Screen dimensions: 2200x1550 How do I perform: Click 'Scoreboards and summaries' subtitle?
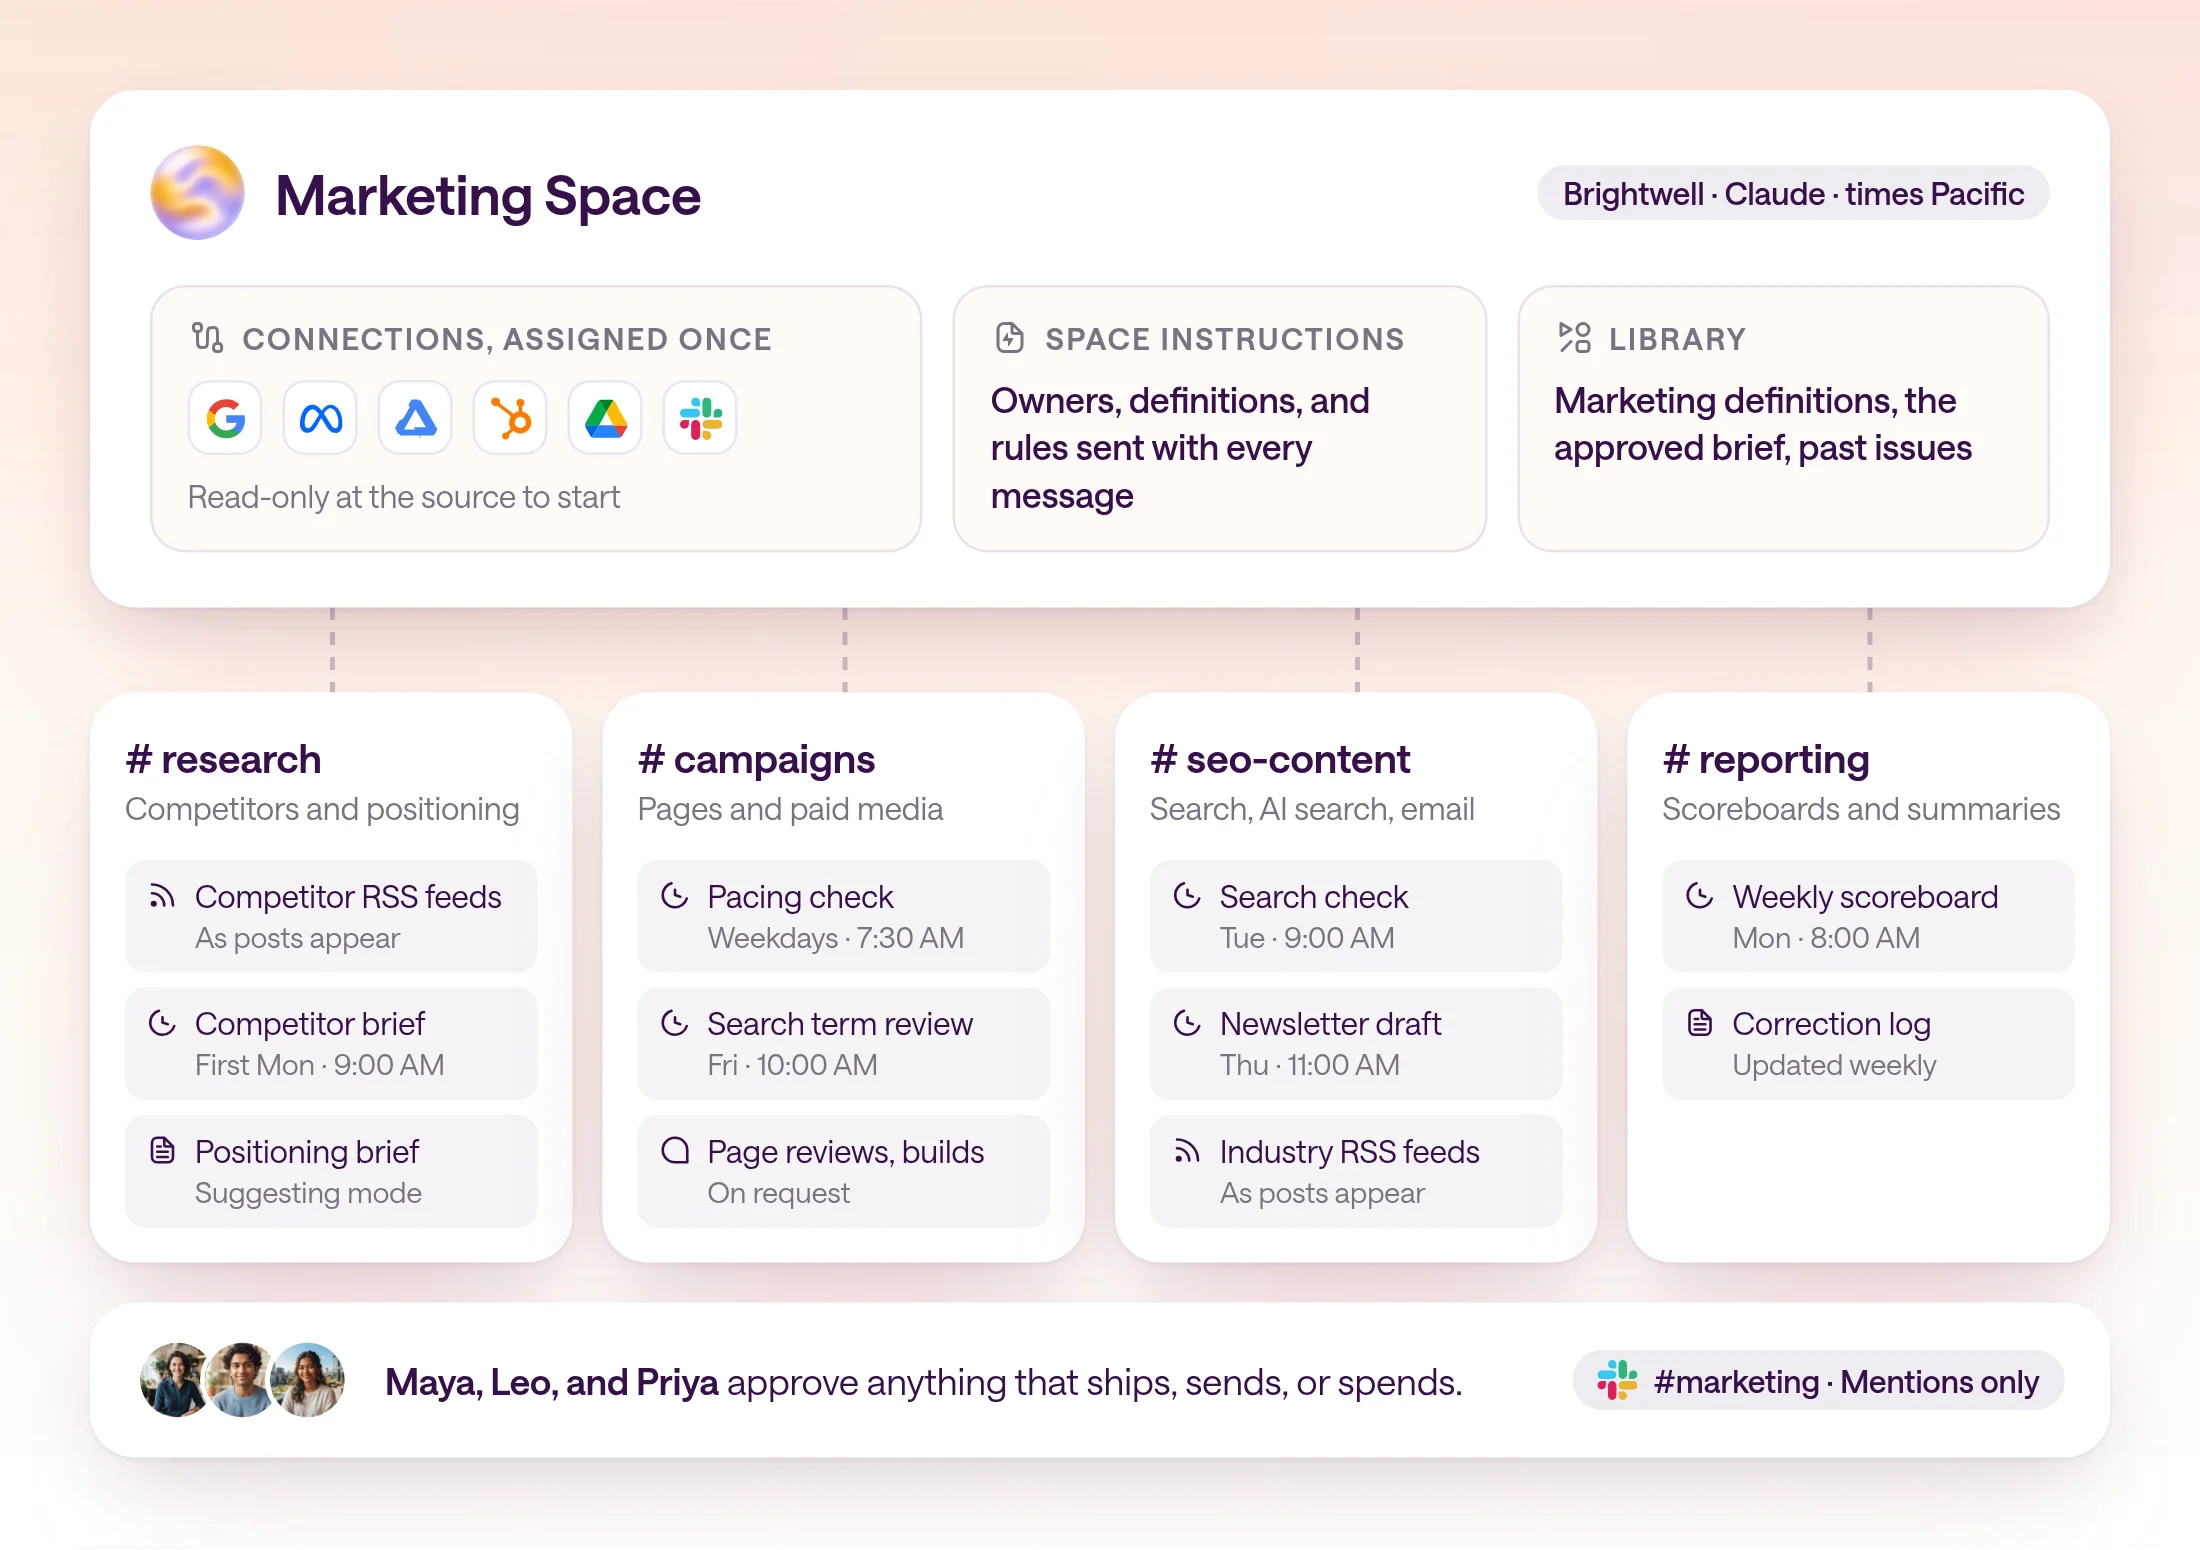(1861, 809)
